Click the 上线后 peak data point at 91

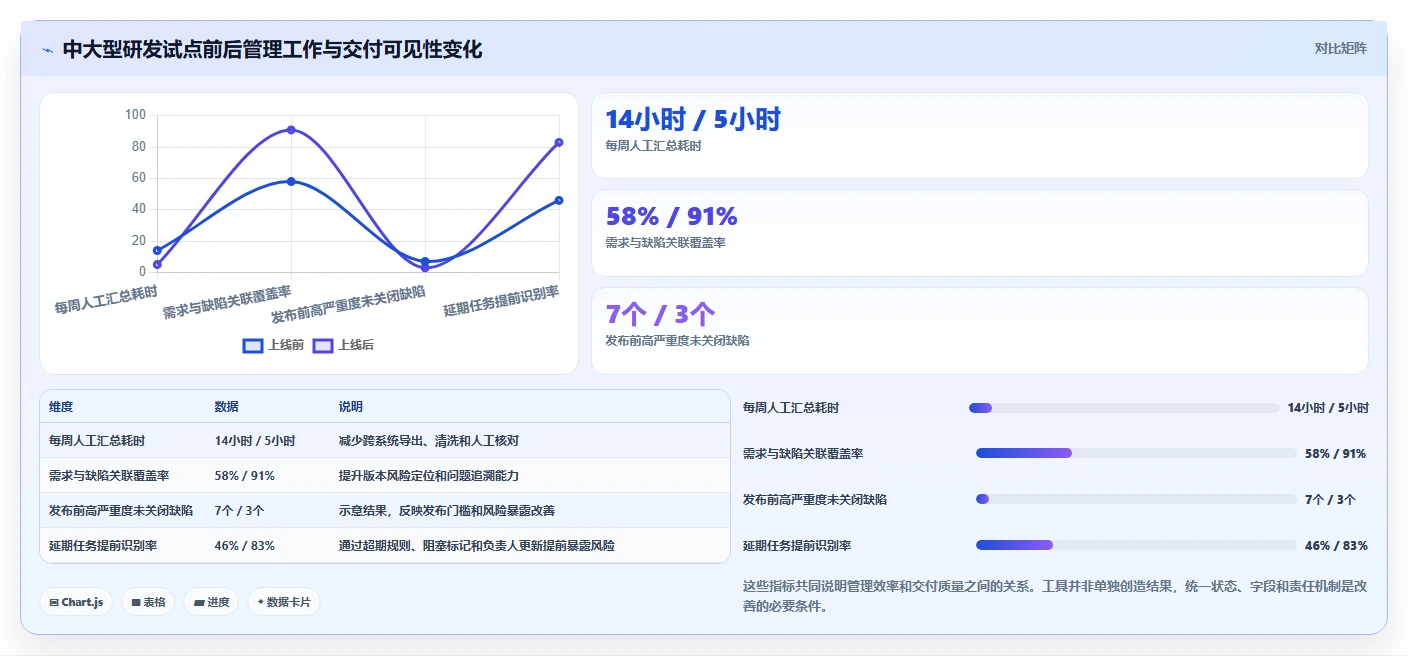[291, 130]
